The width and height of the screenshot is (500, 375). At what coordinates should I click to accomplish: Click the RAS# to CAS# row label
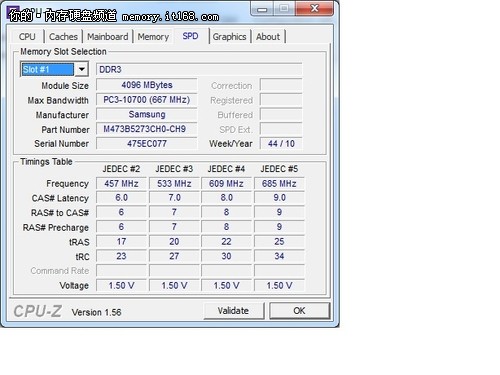click(60, 213)
